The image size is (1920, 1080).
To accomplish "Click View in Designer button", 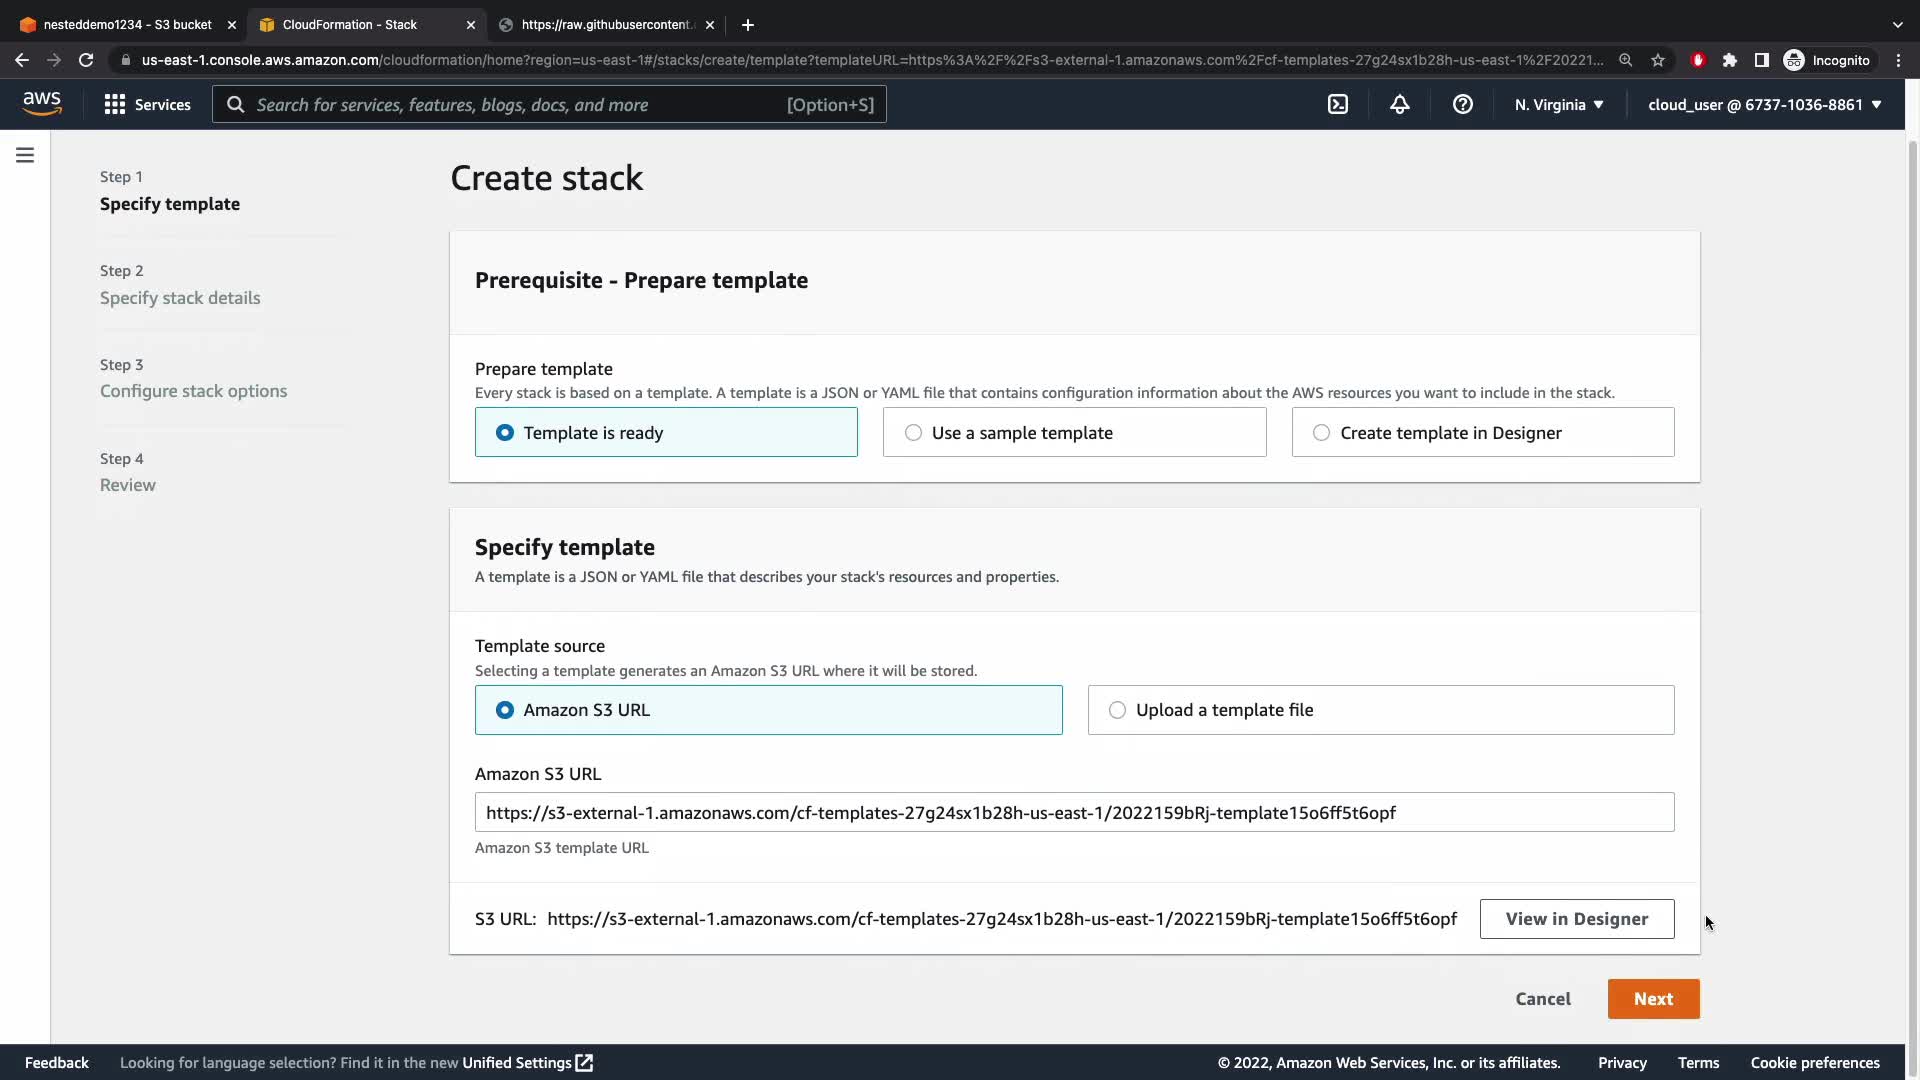I will (x=1576, y=919).
